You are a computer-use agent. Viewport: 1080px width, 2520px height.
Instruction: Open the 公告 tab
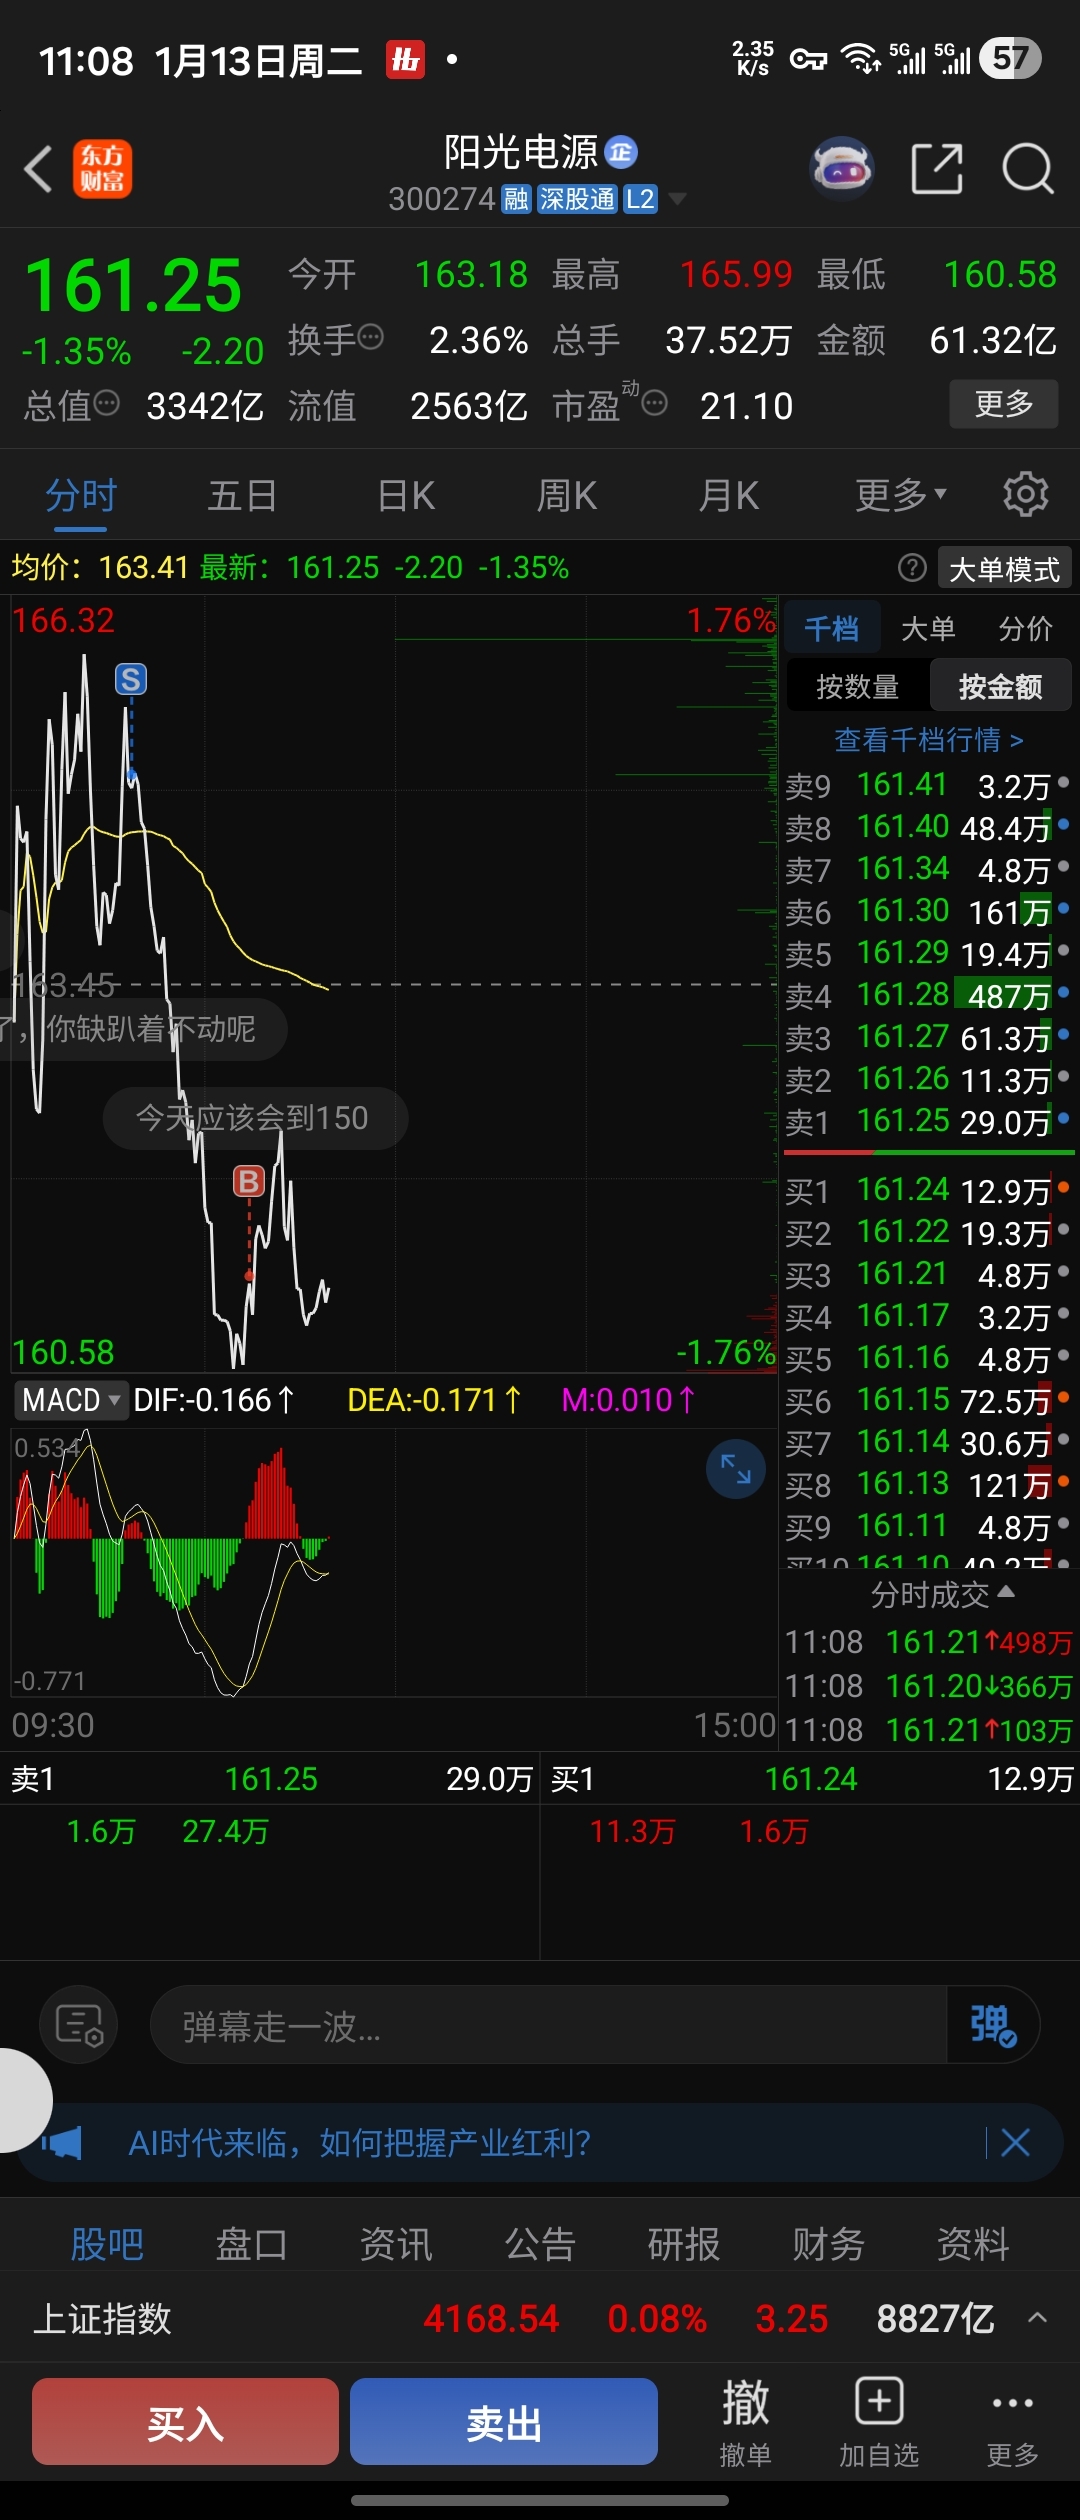540,2245
